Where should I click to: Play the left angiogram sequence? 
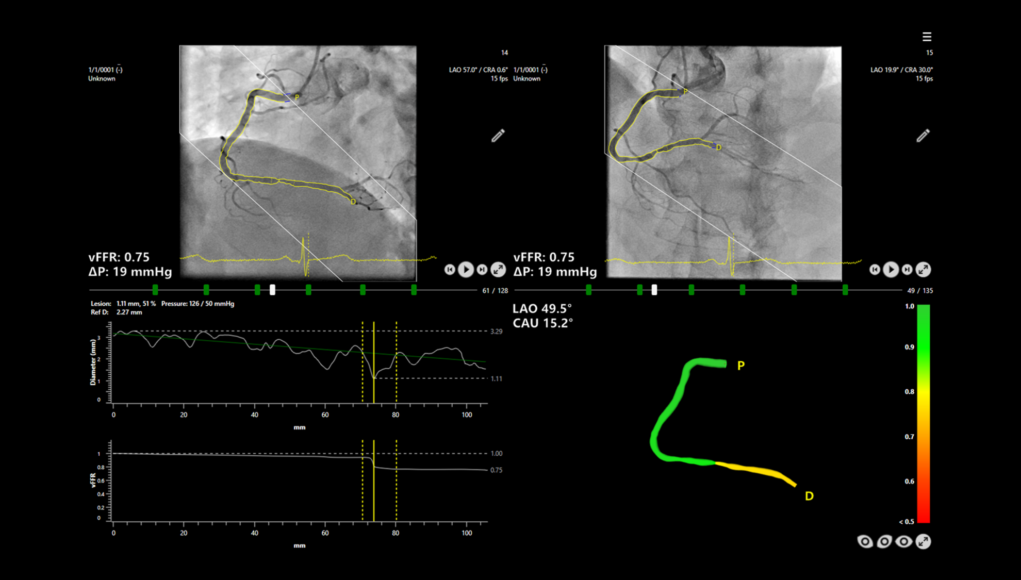[466, 269]
